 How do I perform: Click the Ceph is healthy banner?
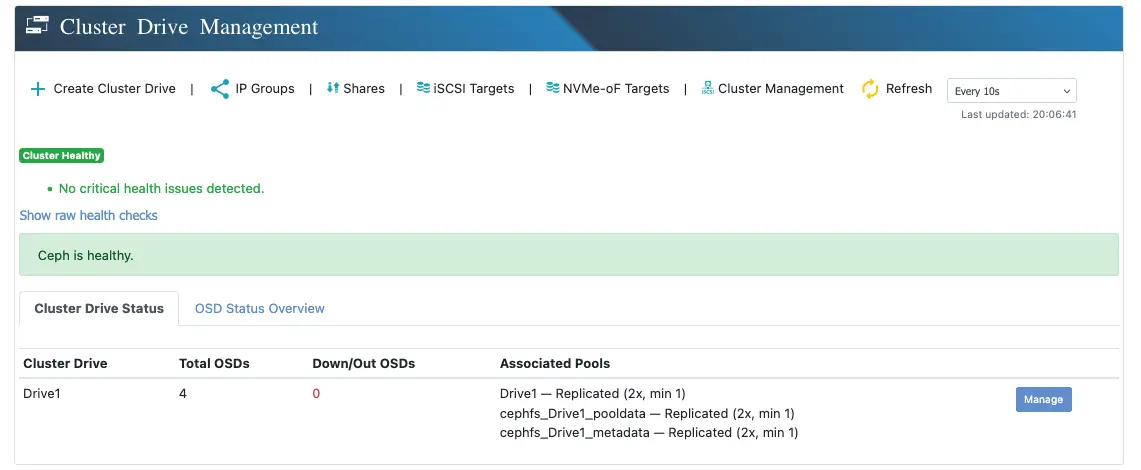(x=568, y=255)
